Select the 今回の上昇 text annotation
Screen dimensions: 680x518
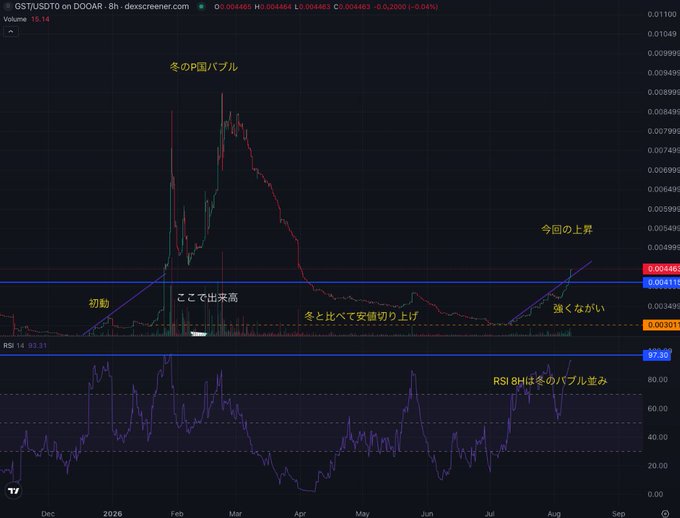click(566, 229)
